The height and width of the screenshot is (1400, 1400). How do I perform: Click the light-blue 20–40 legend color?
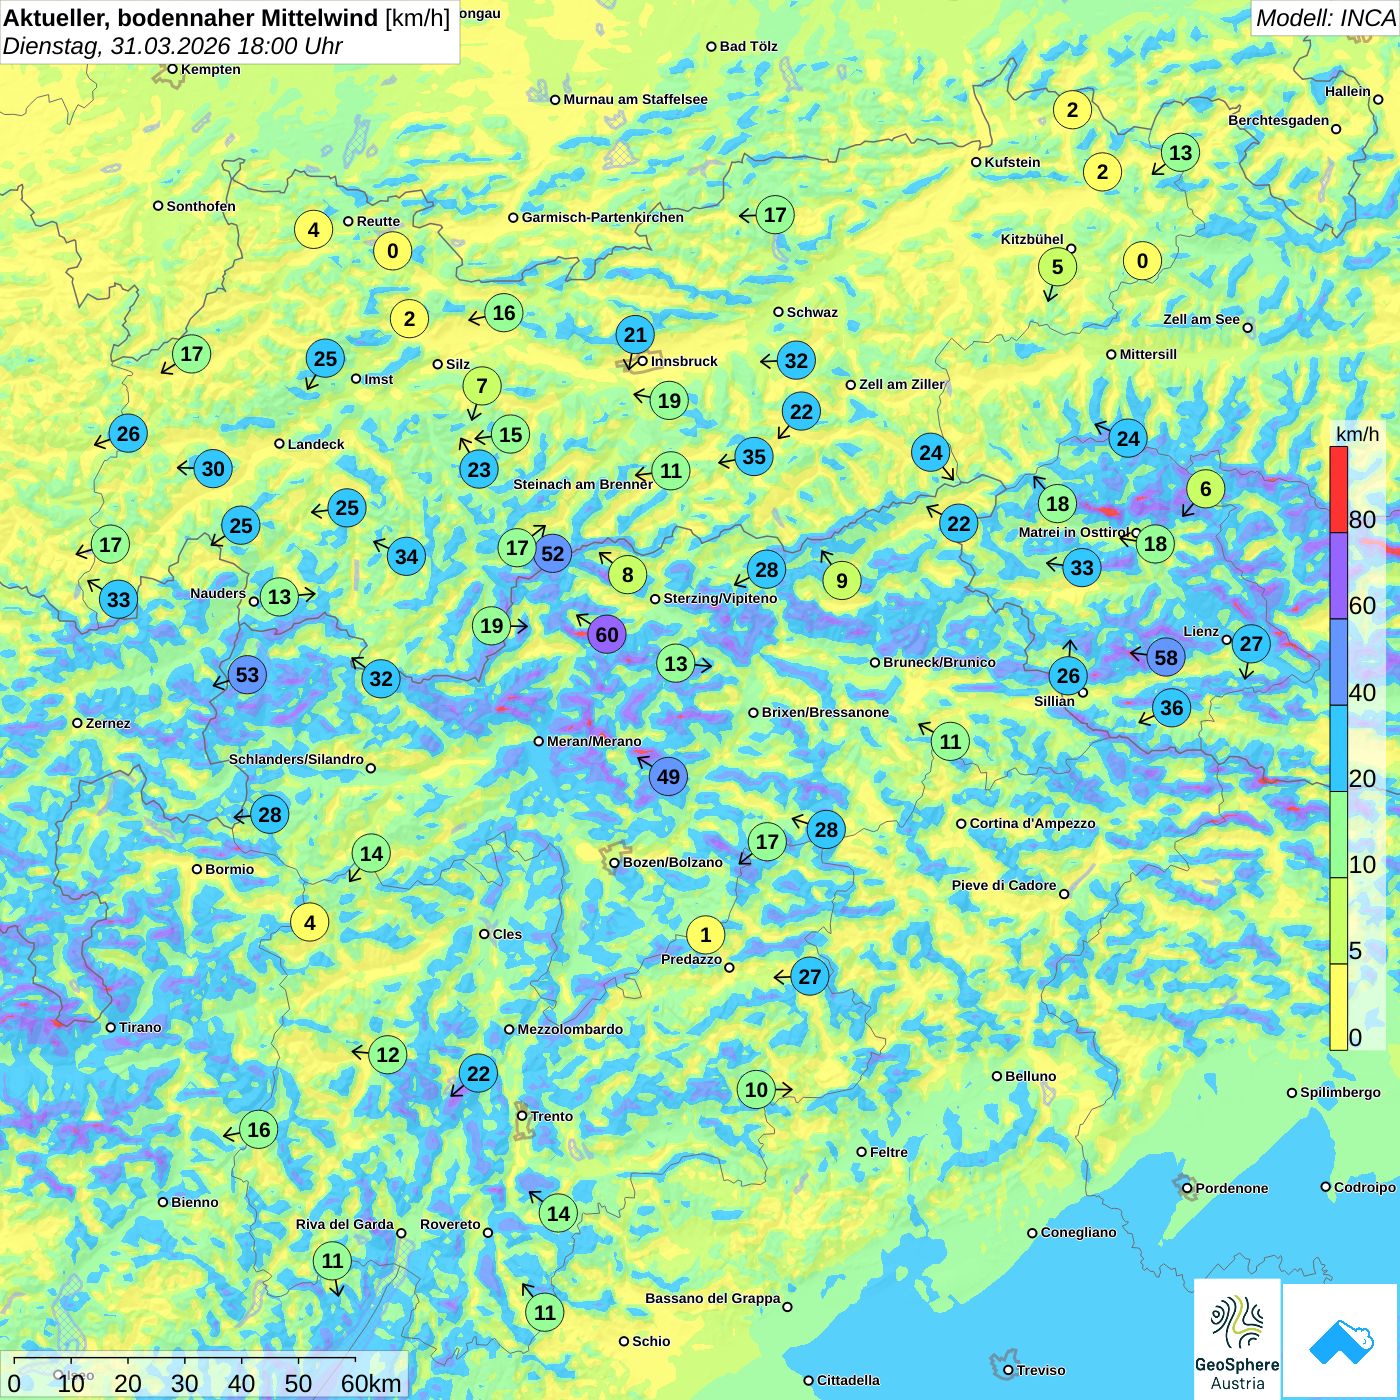pos(1338,748)
